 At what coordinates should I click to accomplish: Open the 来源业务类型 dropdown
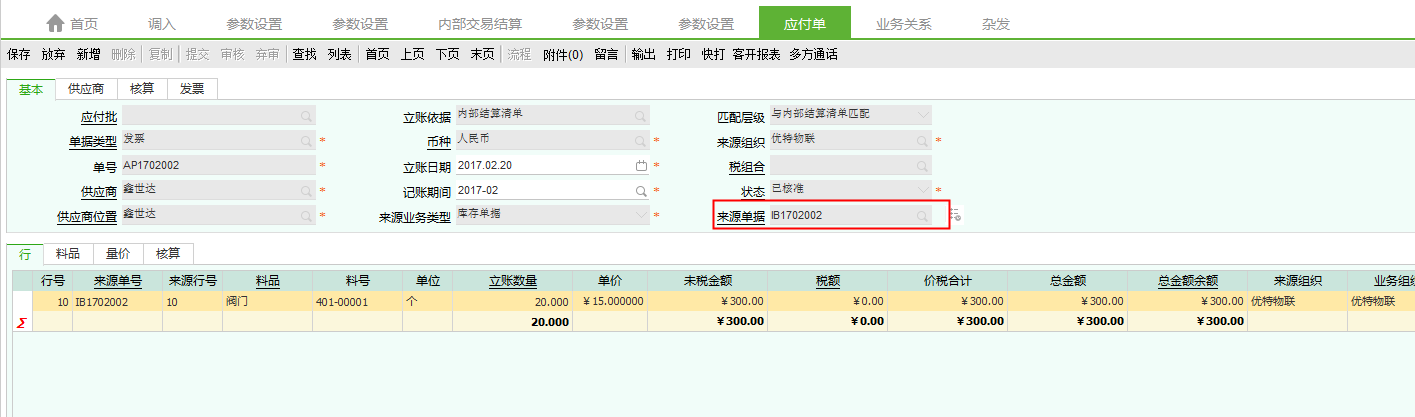pos(641,215)
